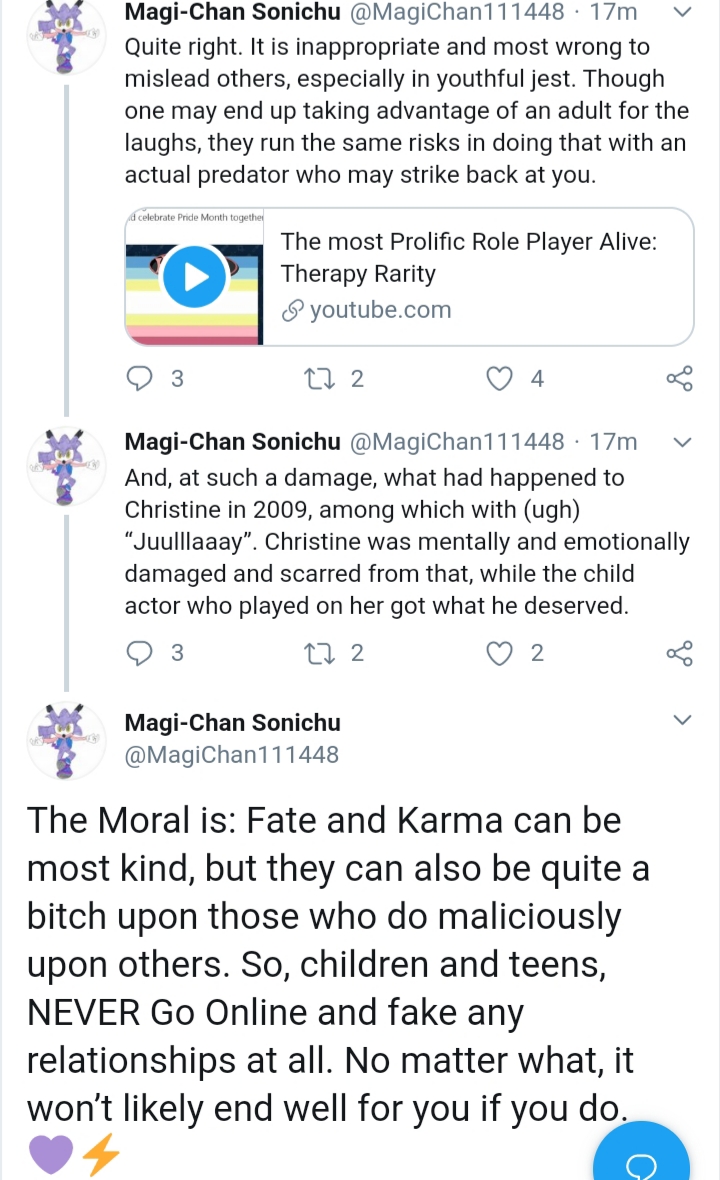Share the first tweet via share icon
Viewport: 720px width, 1180px height.
(x=679, y=378)
